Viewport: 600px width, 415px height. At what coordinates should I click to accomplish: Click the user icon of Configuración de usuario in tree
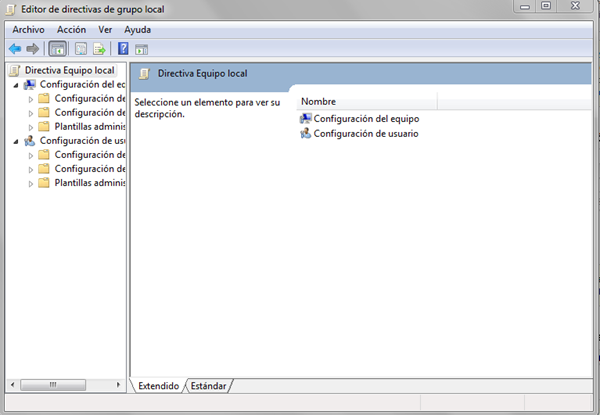tap(30, 141)
